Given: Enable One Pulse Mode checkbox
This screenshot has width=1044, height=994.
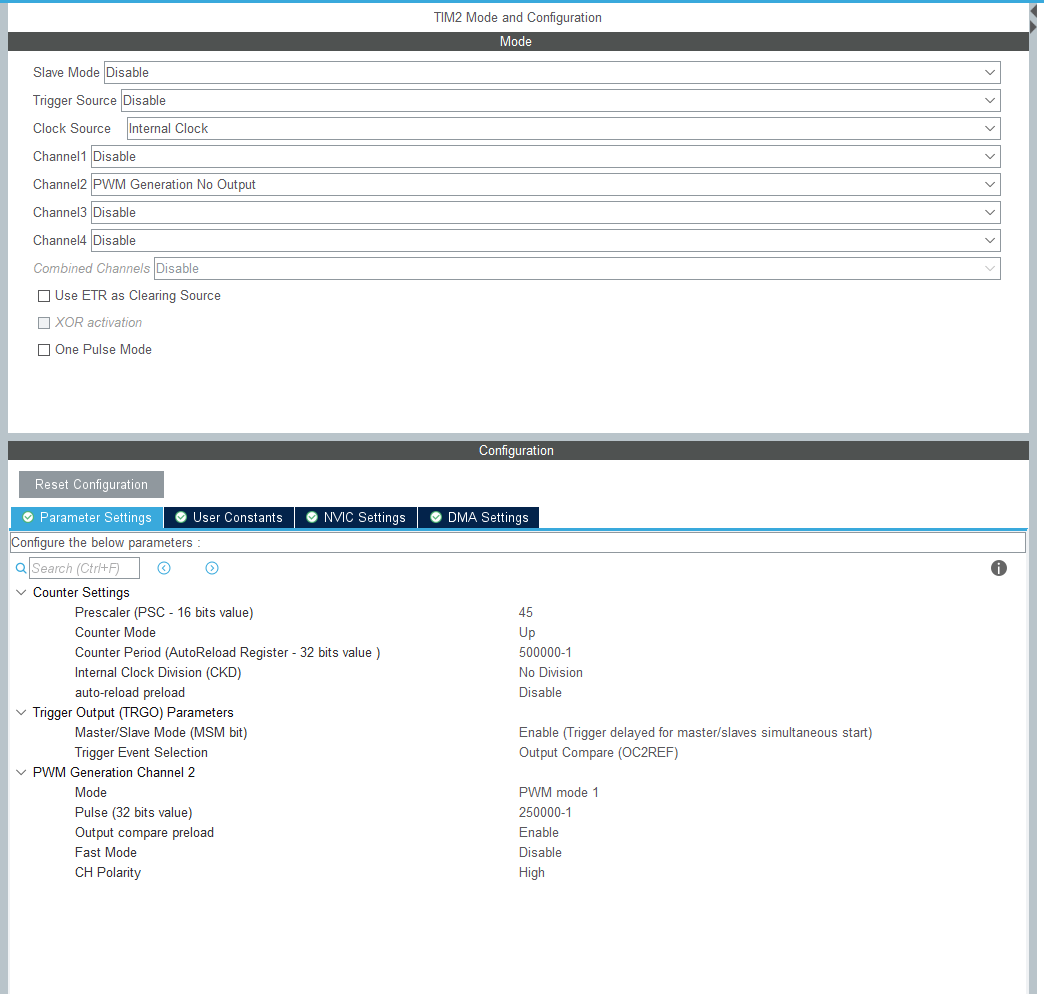Looking at the screenshot, I should (x=44, y=350).
